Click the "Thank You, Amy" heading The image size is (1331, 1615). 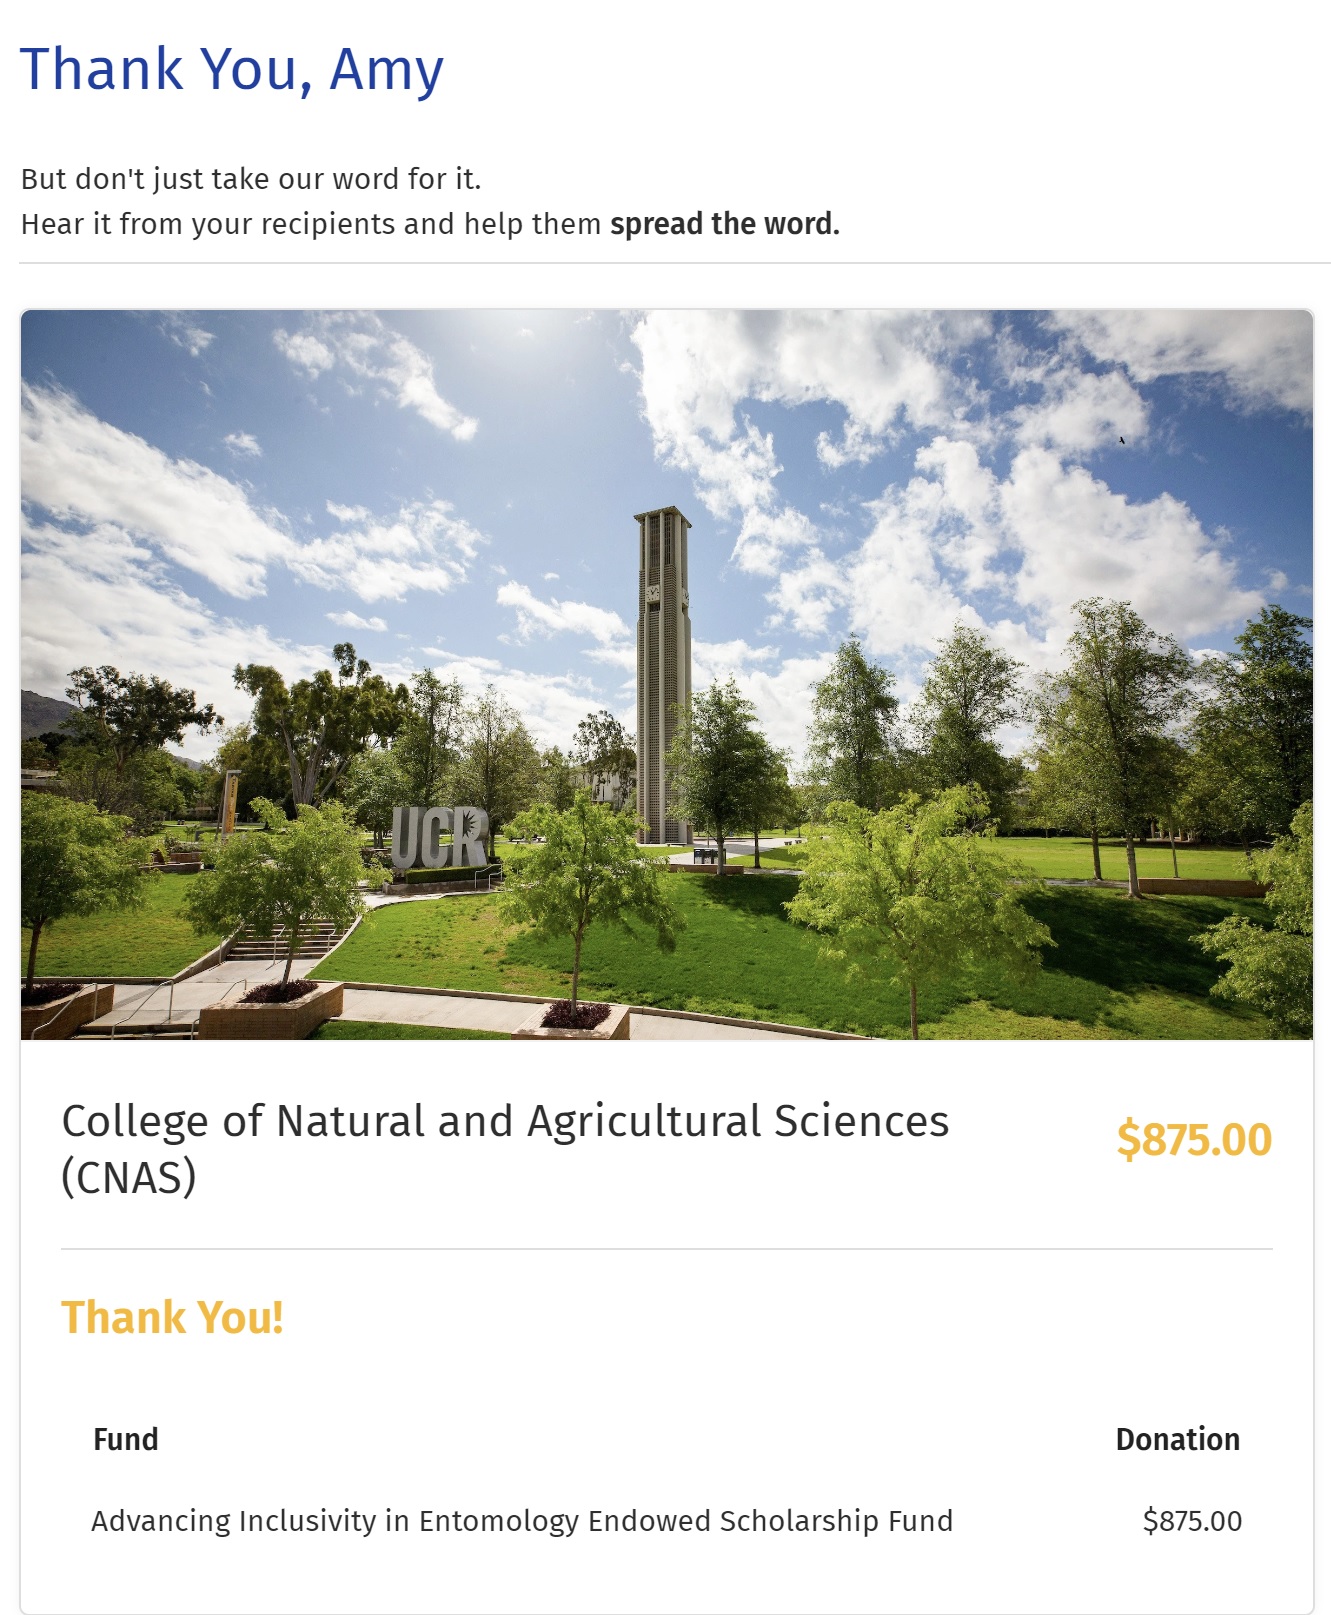[232, 70]
